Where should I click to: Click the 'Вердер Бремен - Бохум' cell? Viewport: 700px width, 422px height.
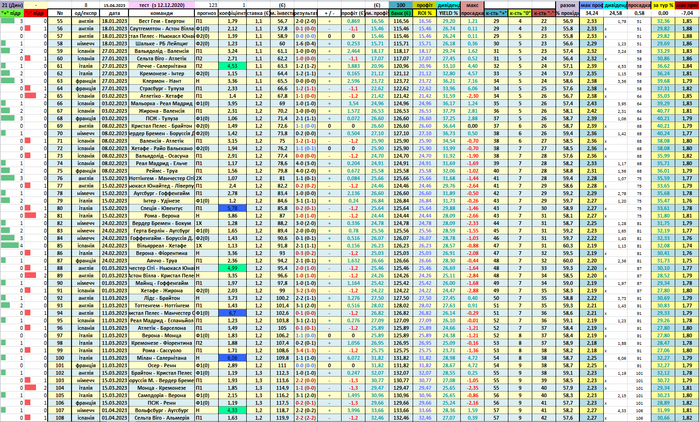162,223
